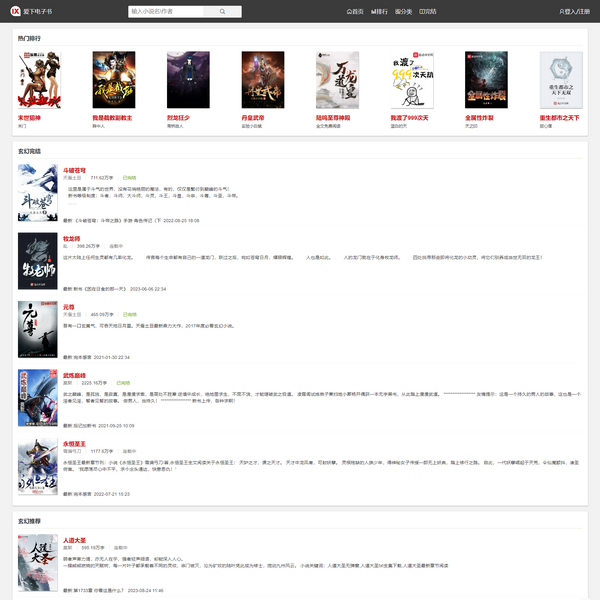This screenshot has width=600, height=600.
Task: Click the 登入/注册 login link
Action: (574, 12)
